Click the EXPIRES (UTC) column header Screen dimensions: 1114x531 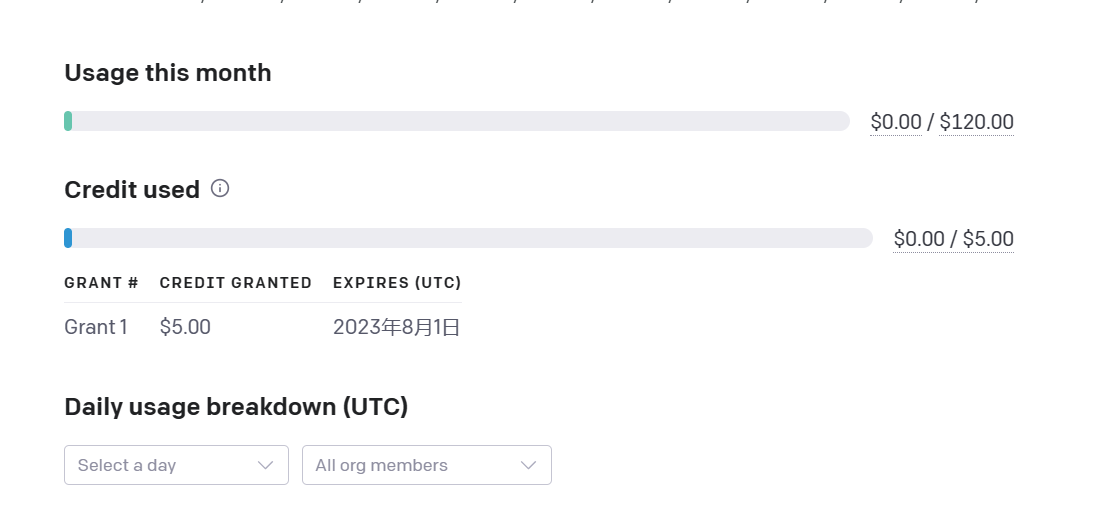pos(397,283)
